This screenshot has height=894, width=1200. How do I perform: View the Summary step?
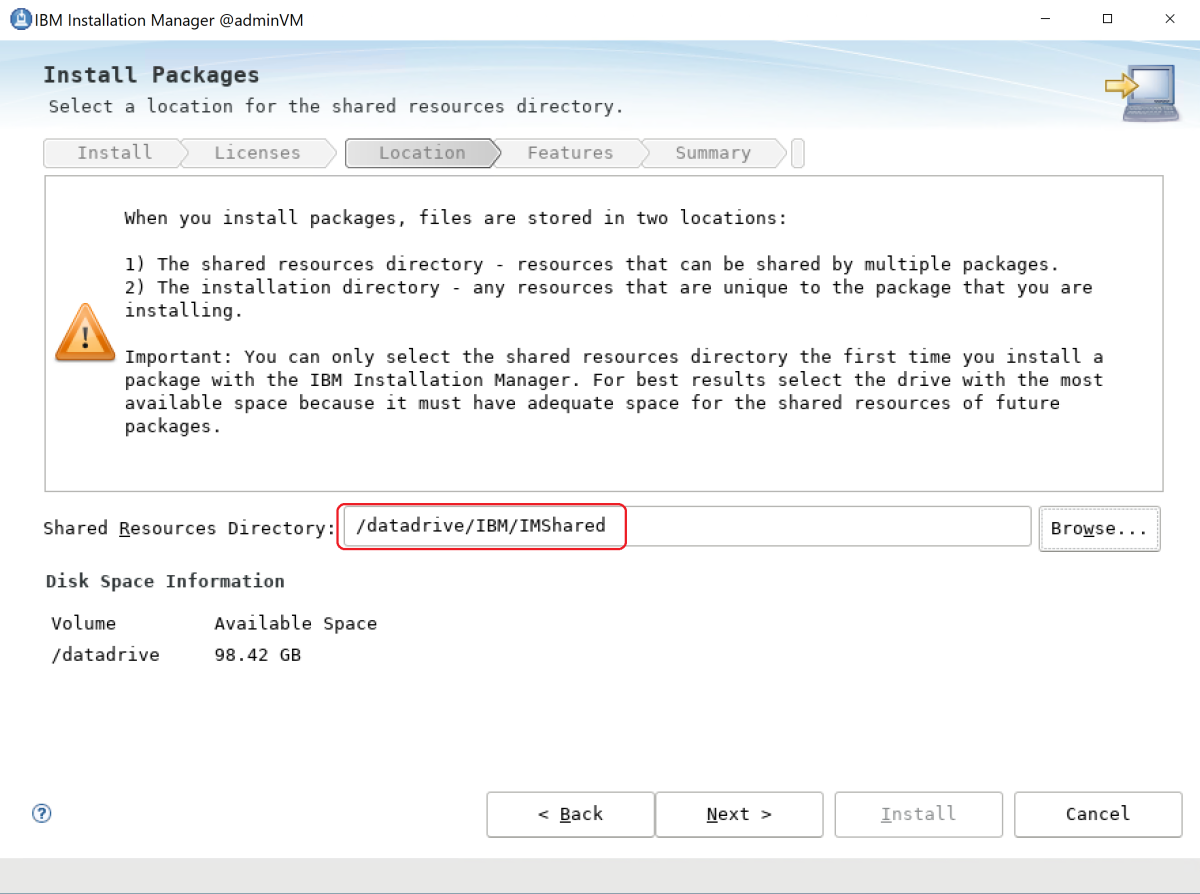711,152
